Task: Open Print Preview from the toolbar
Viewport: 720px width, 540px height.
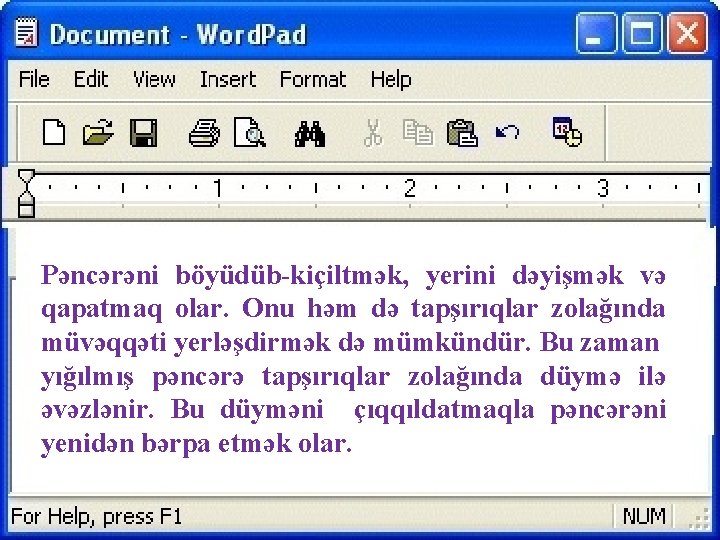Action: coord(249,132)
